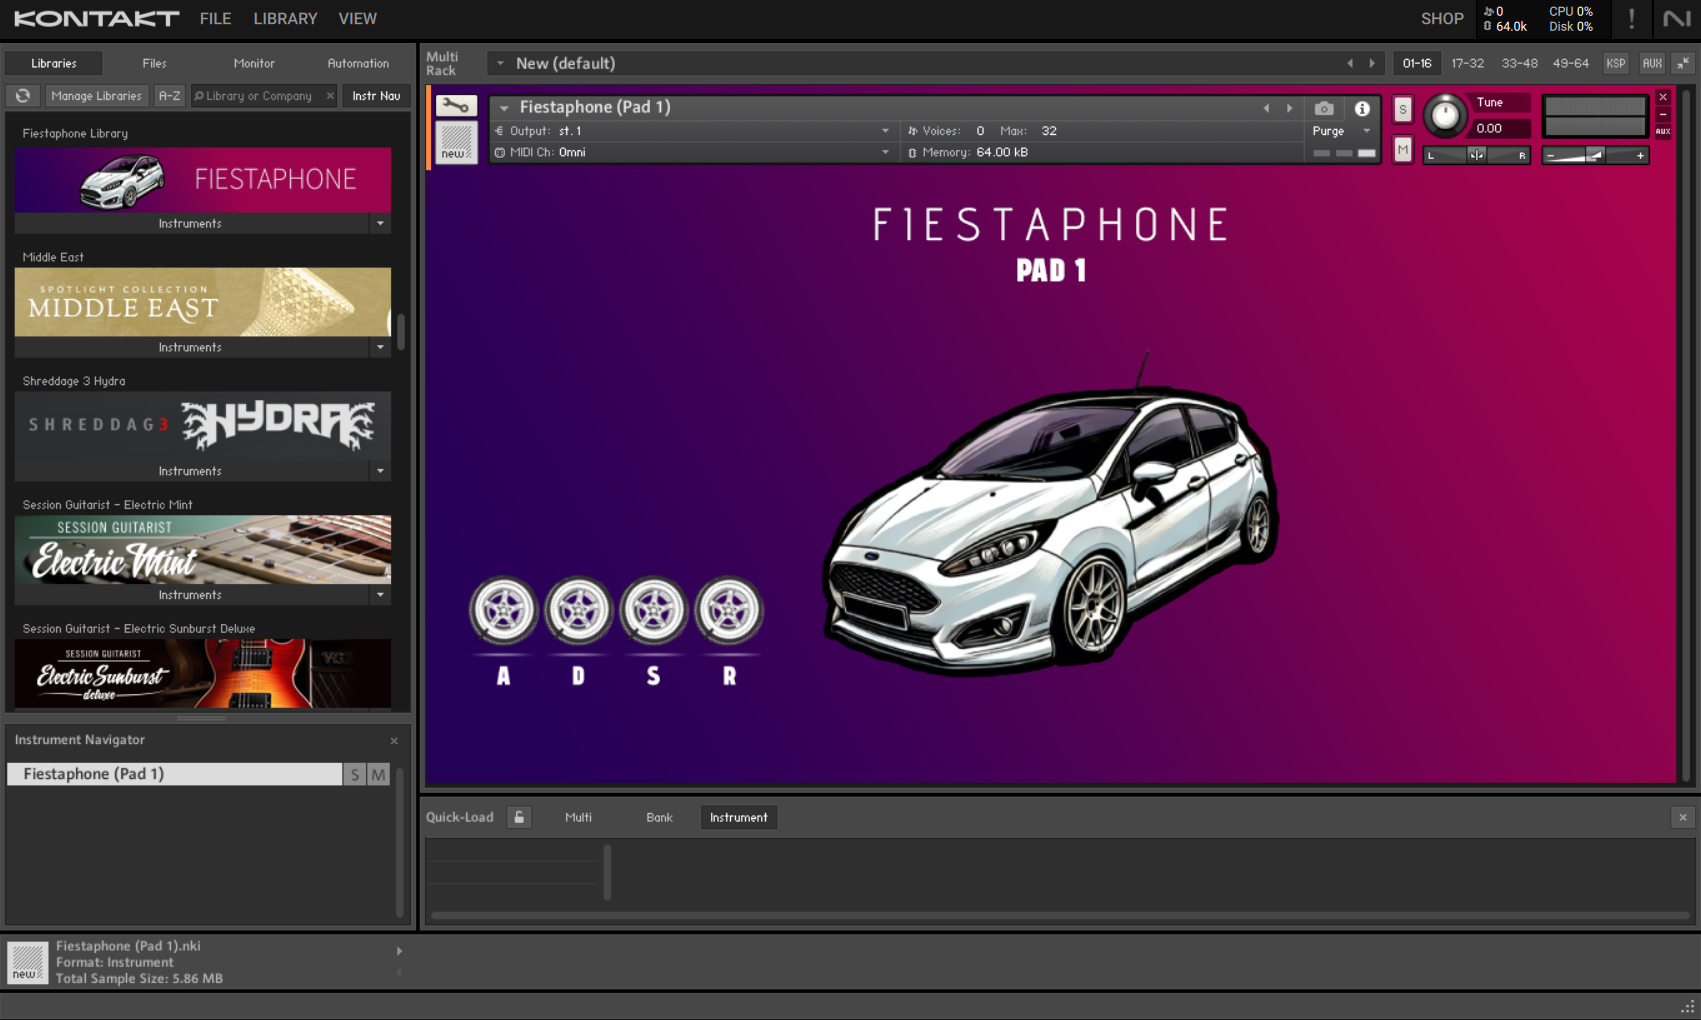Screen dimensions: 1701x1020
Task: Click the snapshot camera icon
Action: tap(1324, 108)
